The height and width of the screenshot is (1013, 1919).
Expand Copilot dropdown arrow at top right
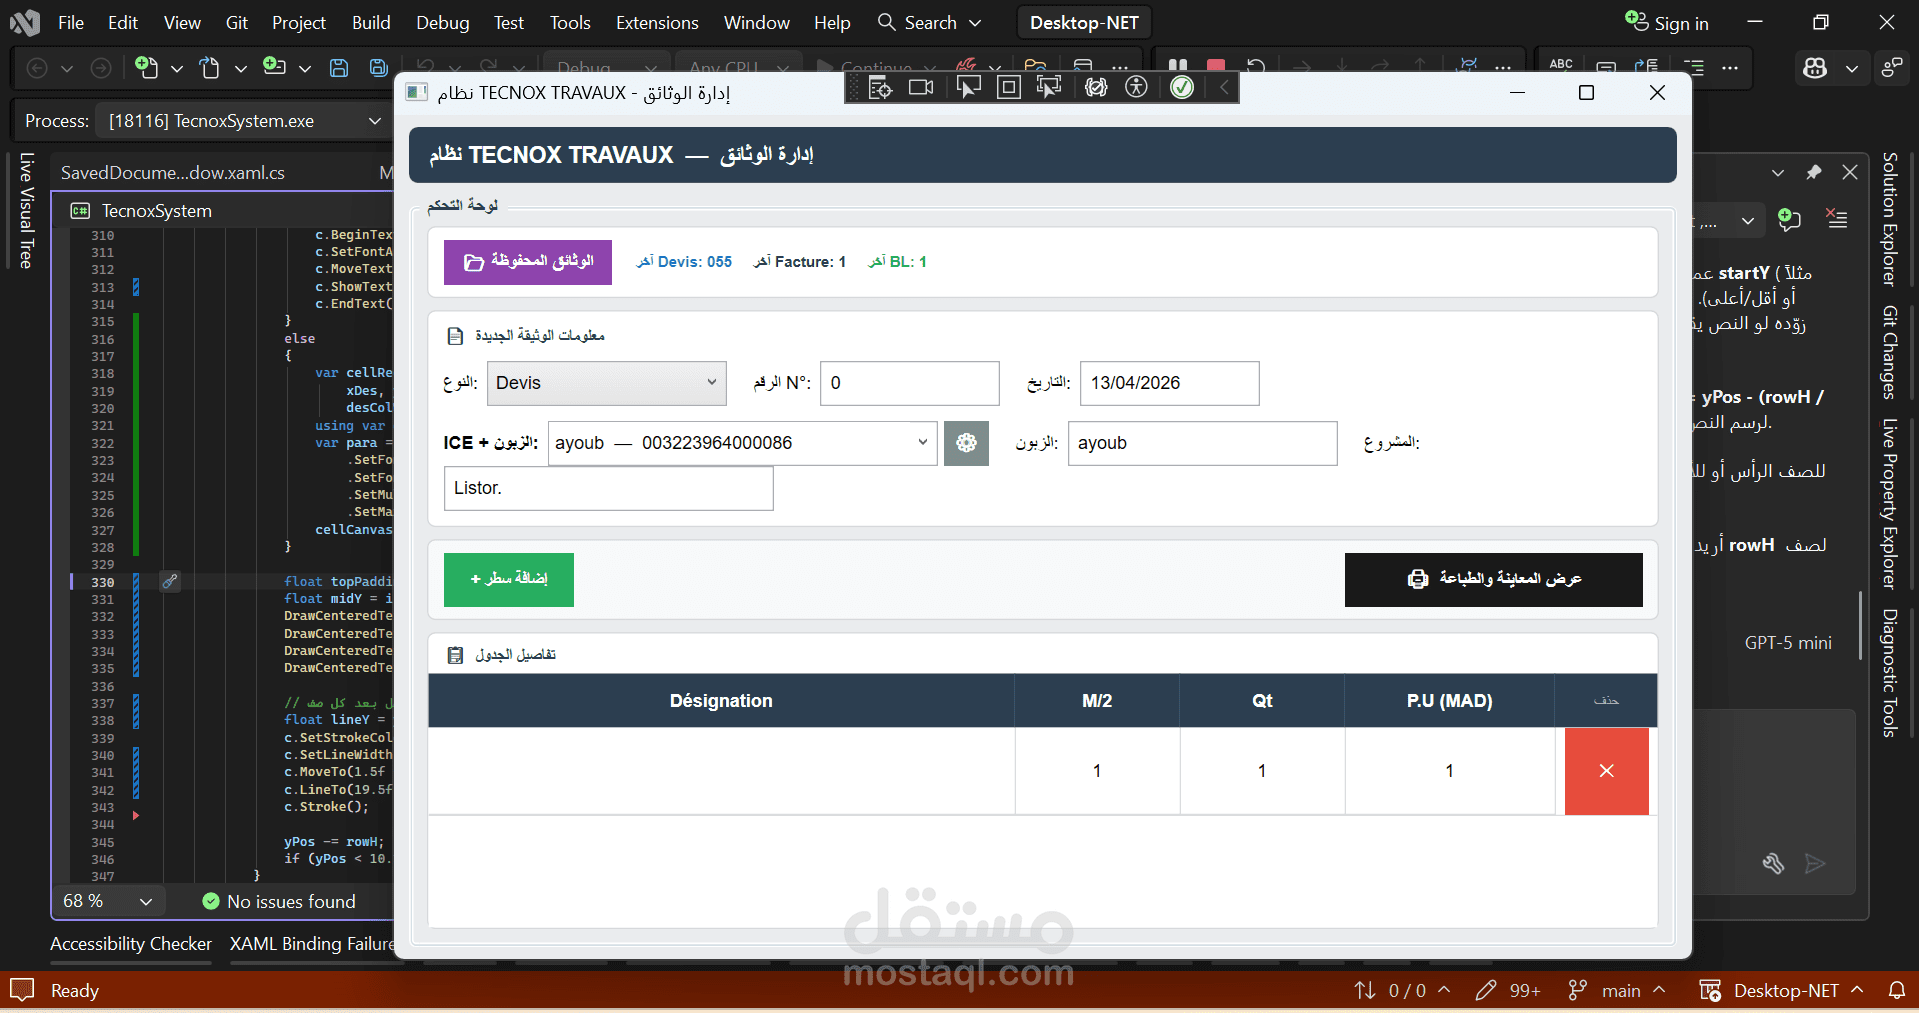click(1852, 68)
